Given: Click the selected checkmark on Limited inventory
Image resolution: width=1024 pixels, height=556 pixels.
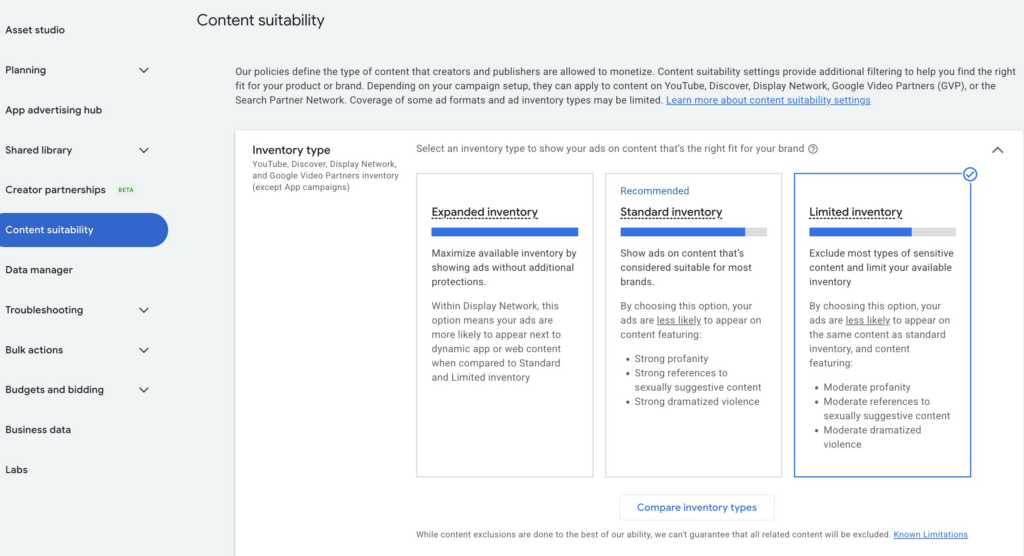Looking at the screenshot, I should click(x=969, y=174).
